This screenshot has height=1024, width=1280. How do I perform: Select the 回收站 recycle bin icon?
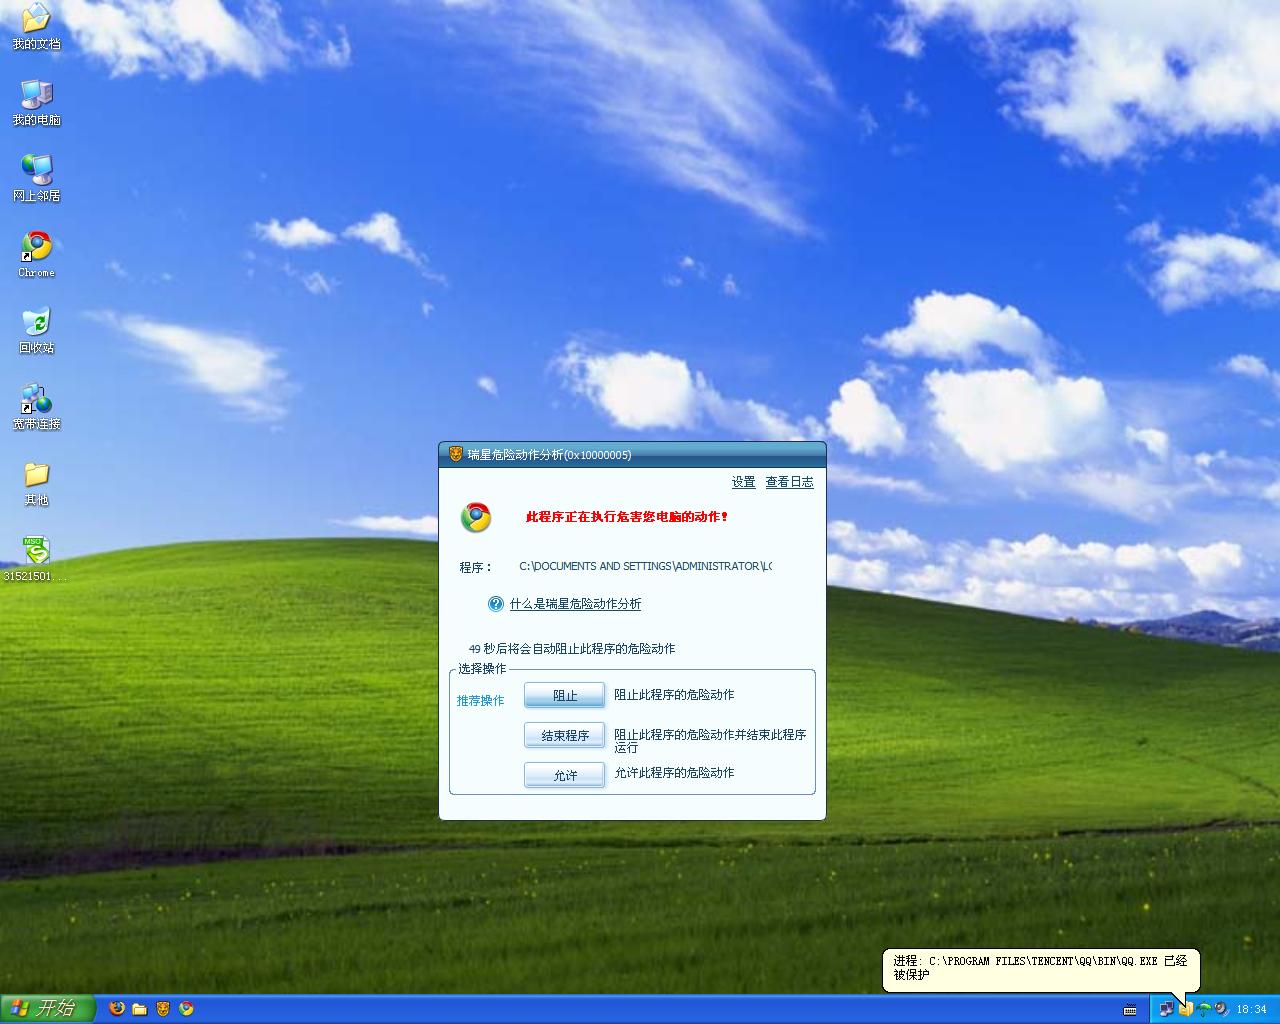(x=36, y=331)
